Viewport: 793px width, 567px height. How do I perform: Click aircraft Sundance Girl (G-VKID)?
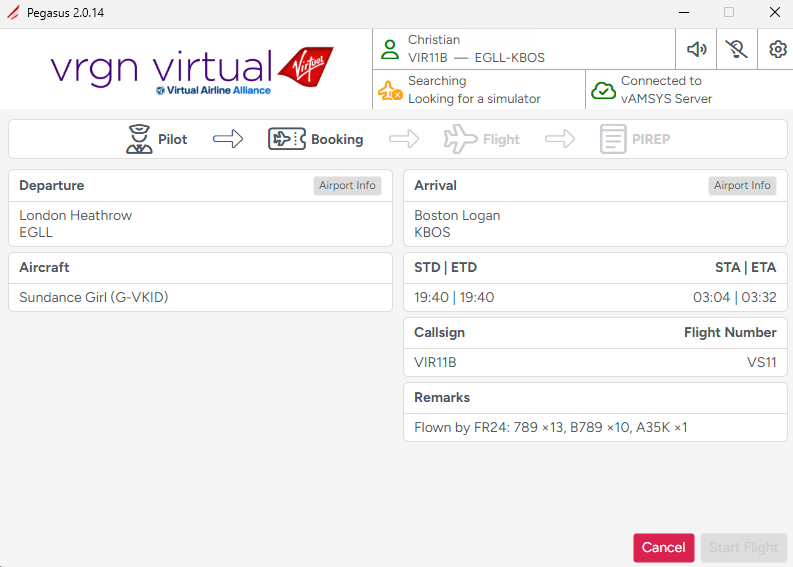point(94,297)
